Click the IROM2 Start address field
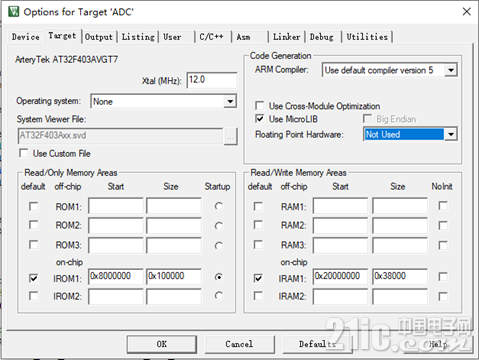The width and height of the screenshot is (479, 360). tap(116, 296)
